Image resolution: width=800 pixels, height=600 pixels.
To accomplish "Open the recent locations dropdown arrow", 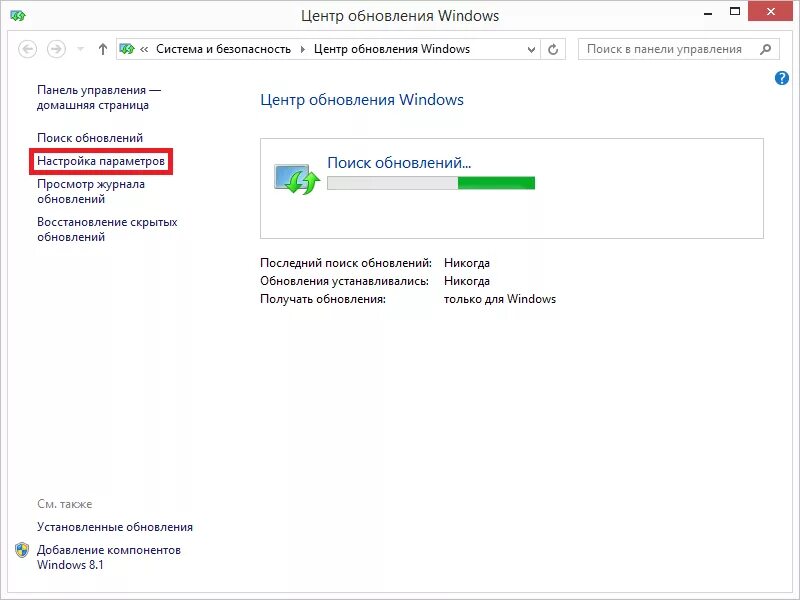I will pyautogui.click(x=81, y=49).
